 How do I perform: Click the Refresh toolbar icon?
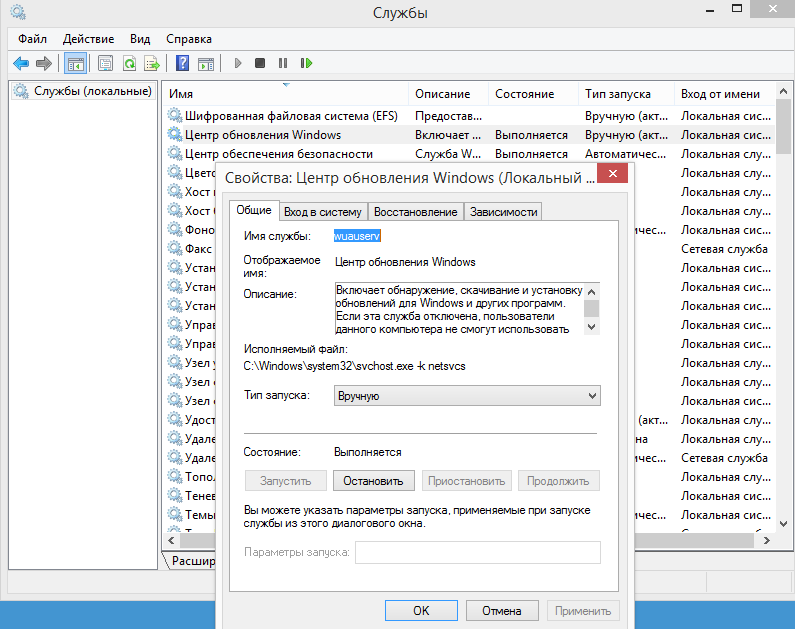[130, 63]
